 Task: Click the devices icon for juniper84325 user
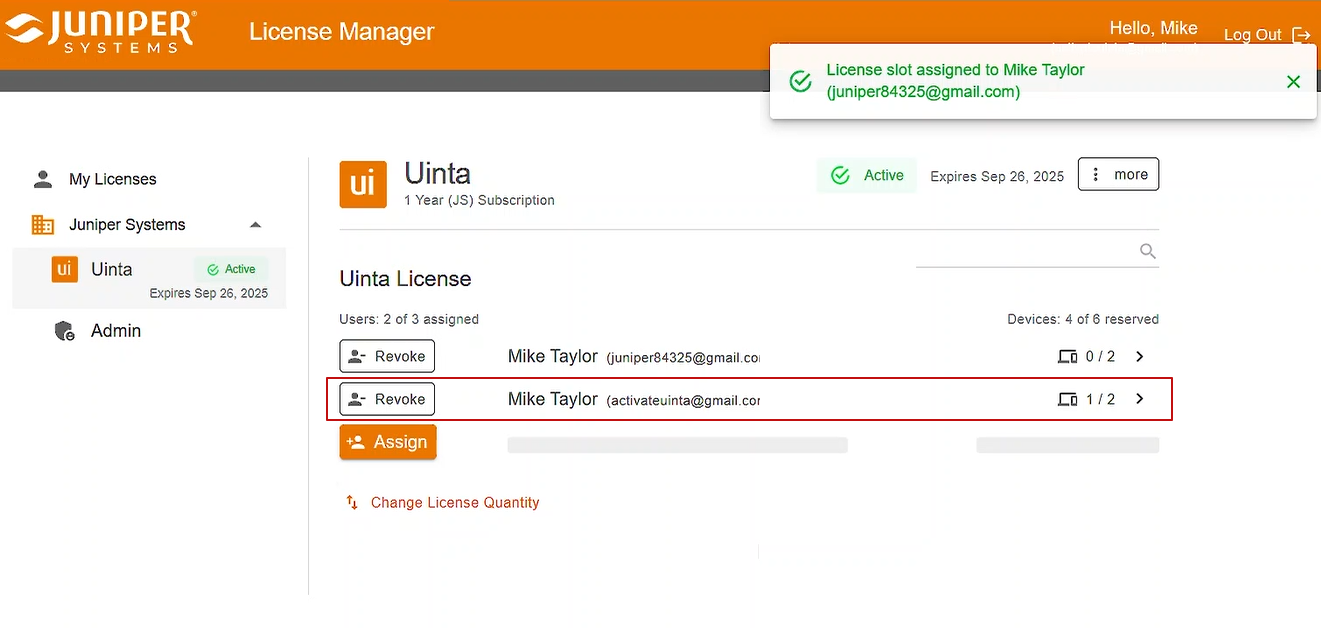1067,357
